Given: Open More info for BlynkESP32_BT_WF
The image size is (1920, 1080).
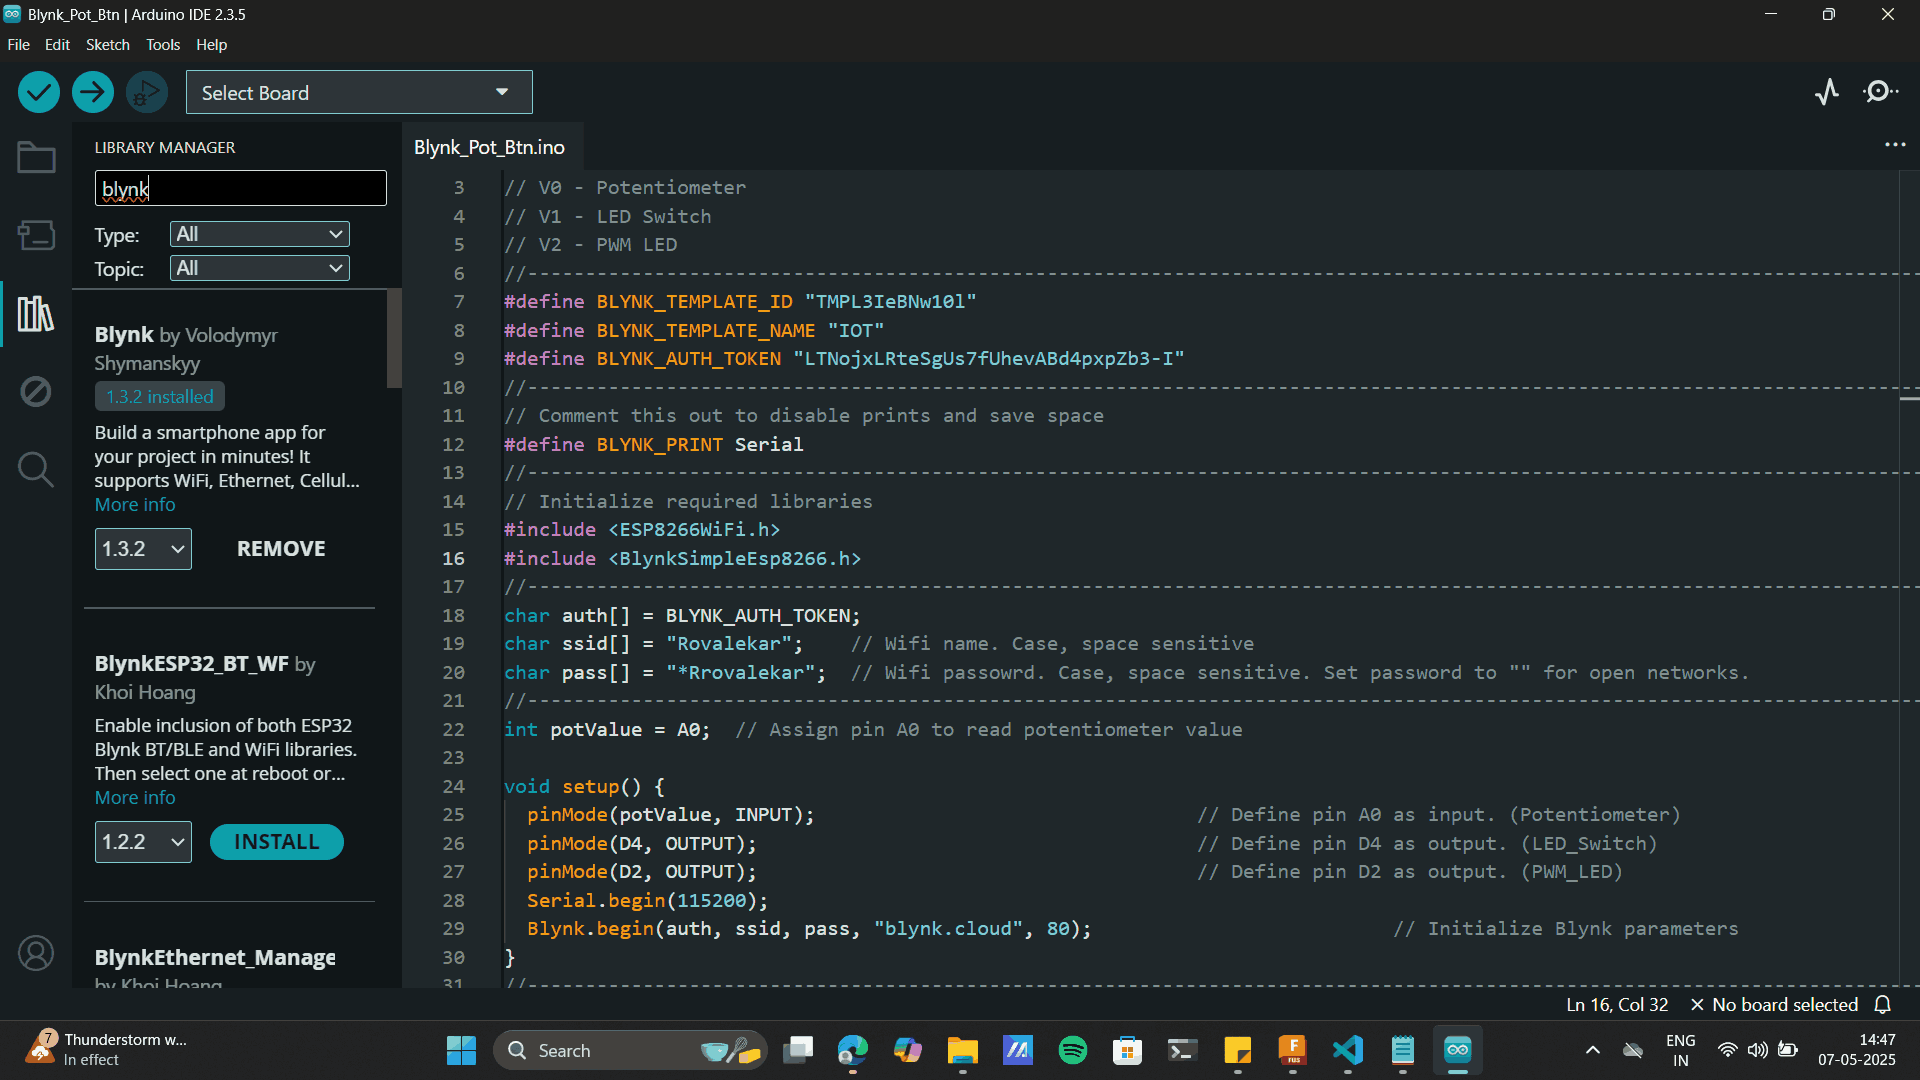Looking at the screenshot, I should pyautogui.click(x=135, y=798).
